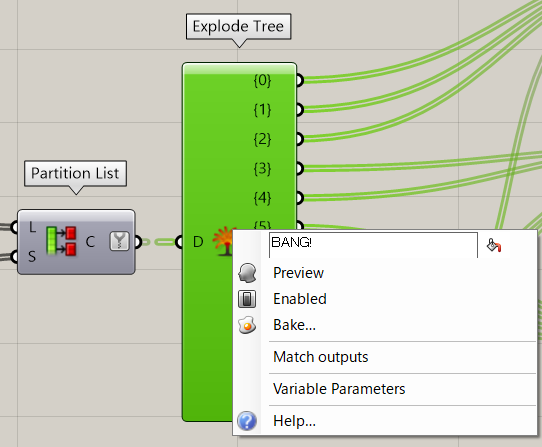Screen dimensions: 542x447
Task: Click the paint bucket icon beside the name field
Action: [x=494, y=245]
